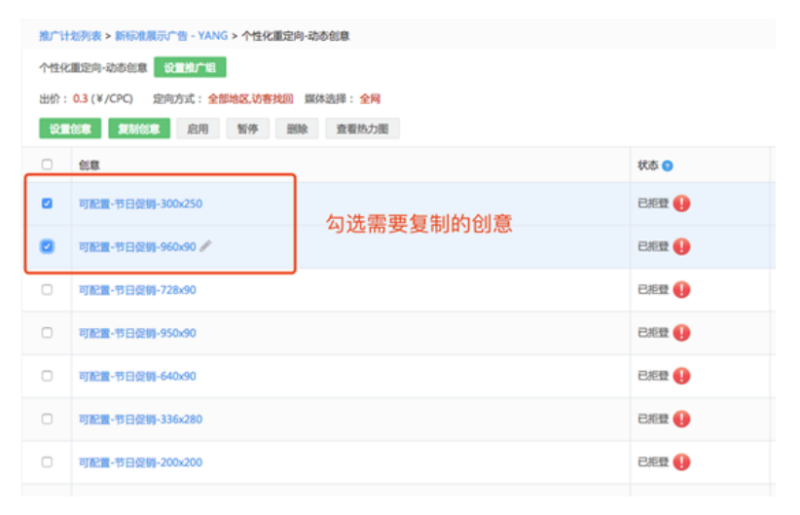800x515 pixels.
Task: Click the red warning icon in the 950x90 row
Action: click(682, 333)
